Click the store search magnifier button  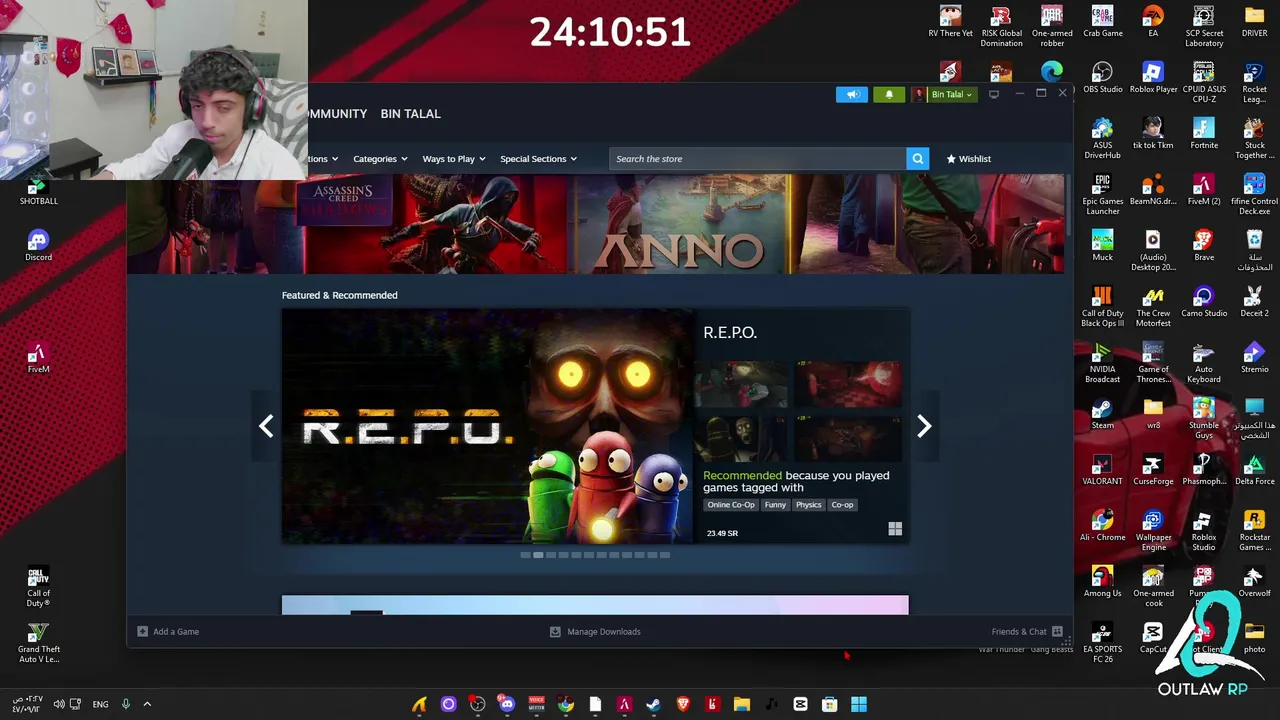917,159
